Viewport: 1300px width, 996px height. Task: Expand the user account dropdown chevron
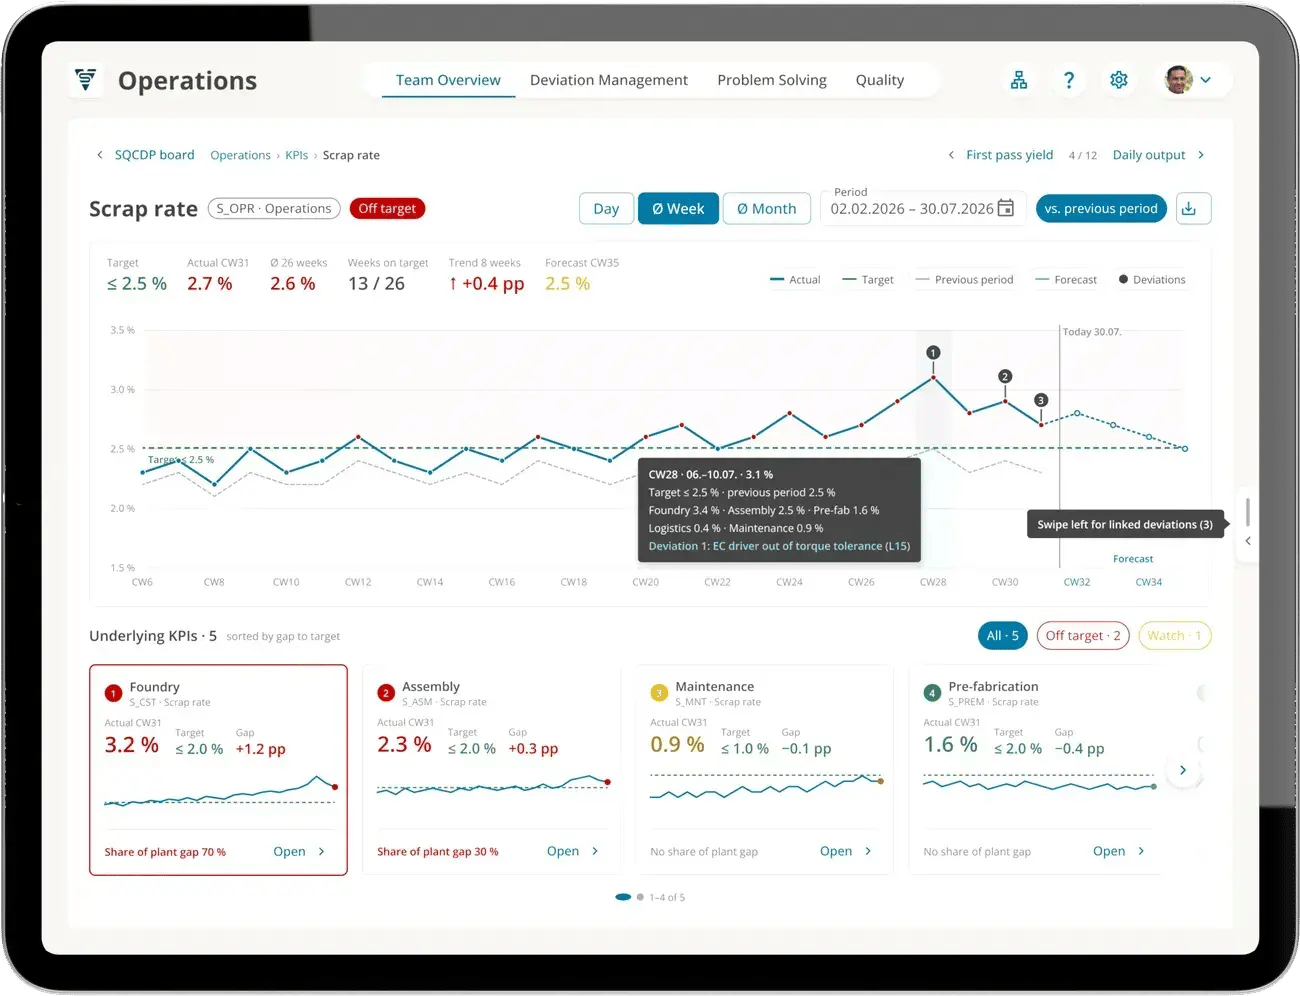tap(1206, 80)
